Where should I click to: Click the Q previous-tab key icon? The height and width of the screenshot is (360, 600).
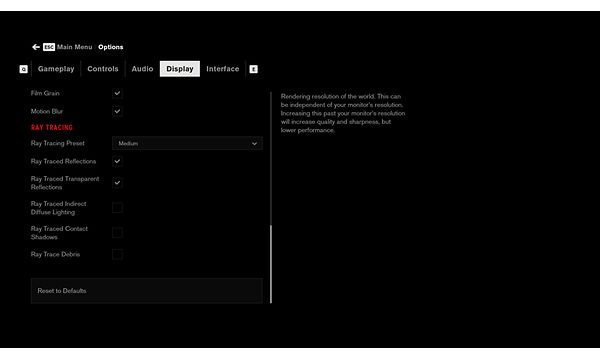24,69
